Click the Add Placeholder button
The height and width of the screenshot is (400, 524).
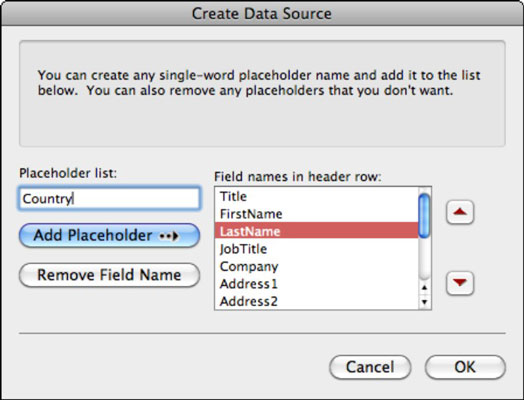110,236
